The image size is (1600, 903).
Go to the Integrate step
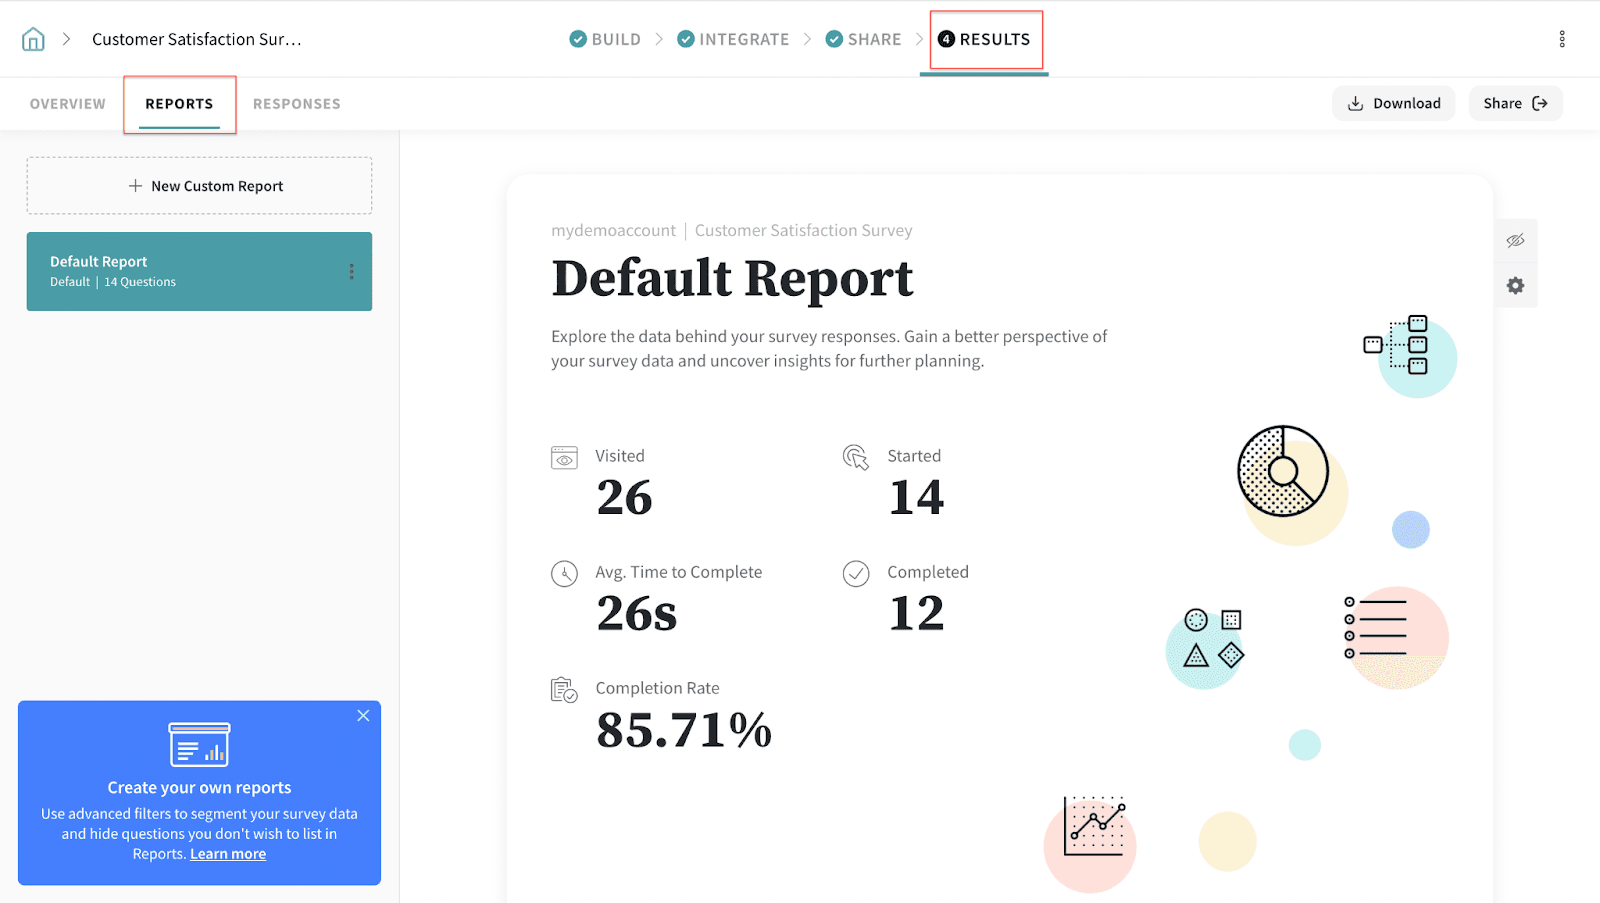pos(733,39)
